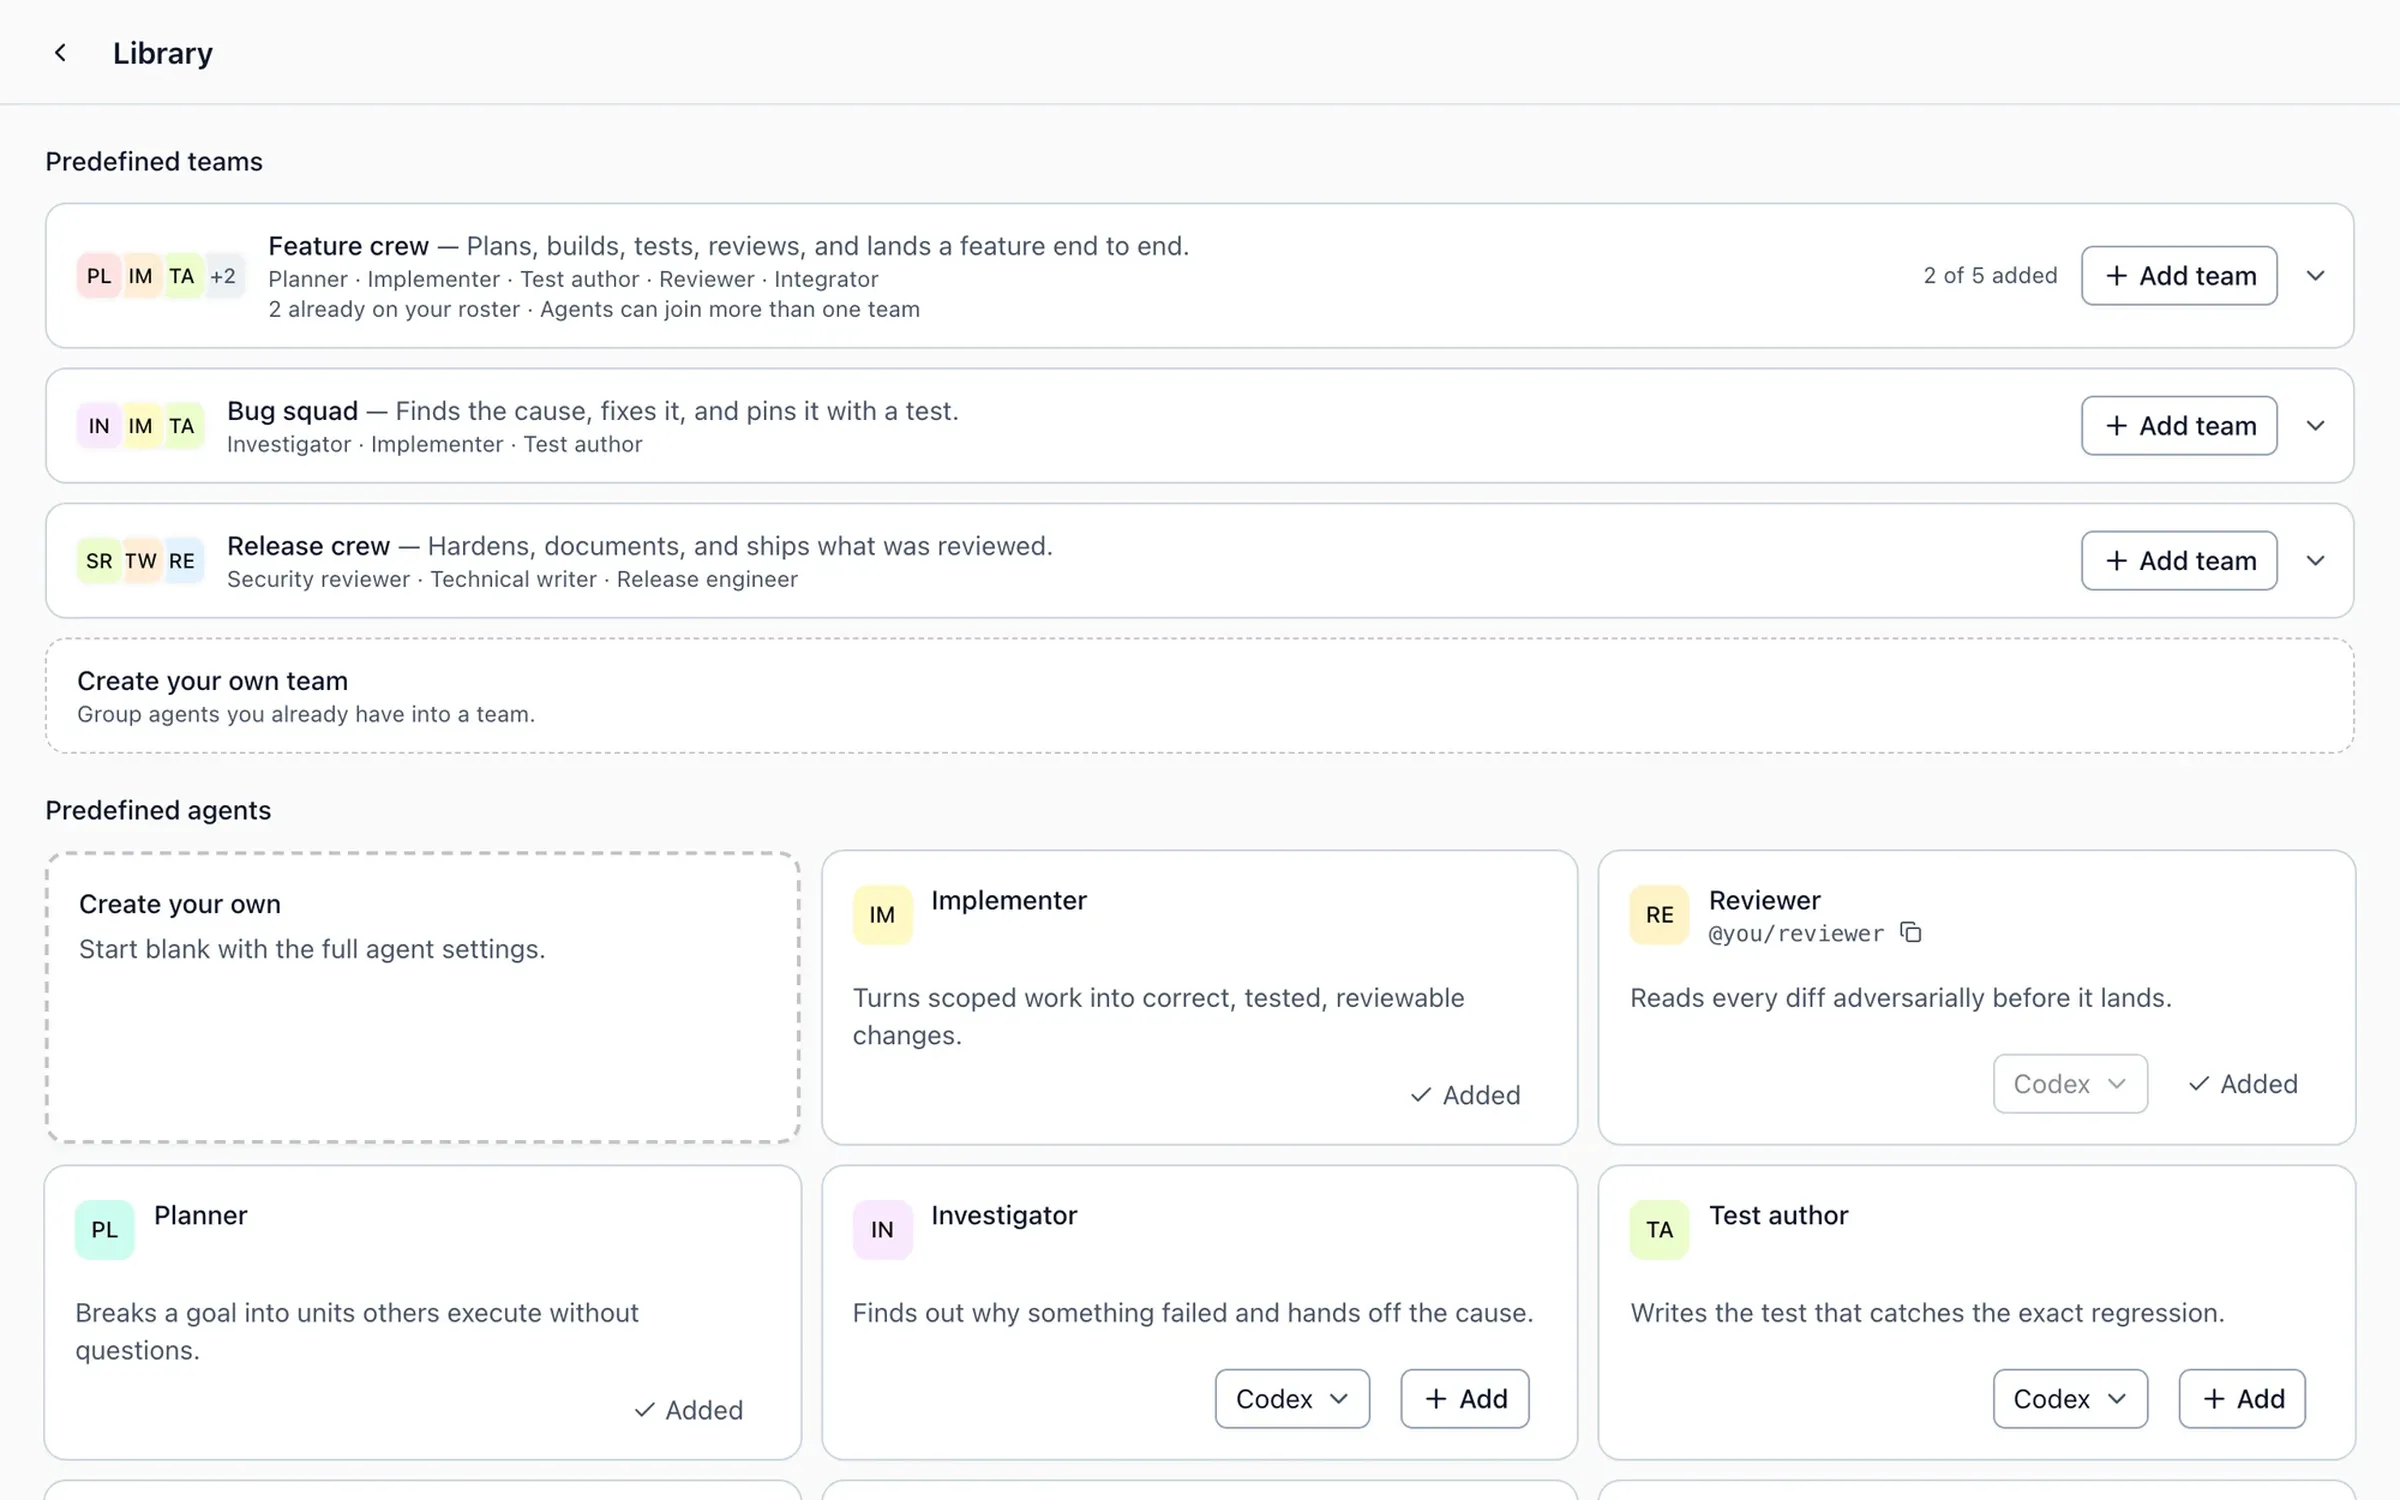Click the TW badge in Release crew row

coord(141,561)
